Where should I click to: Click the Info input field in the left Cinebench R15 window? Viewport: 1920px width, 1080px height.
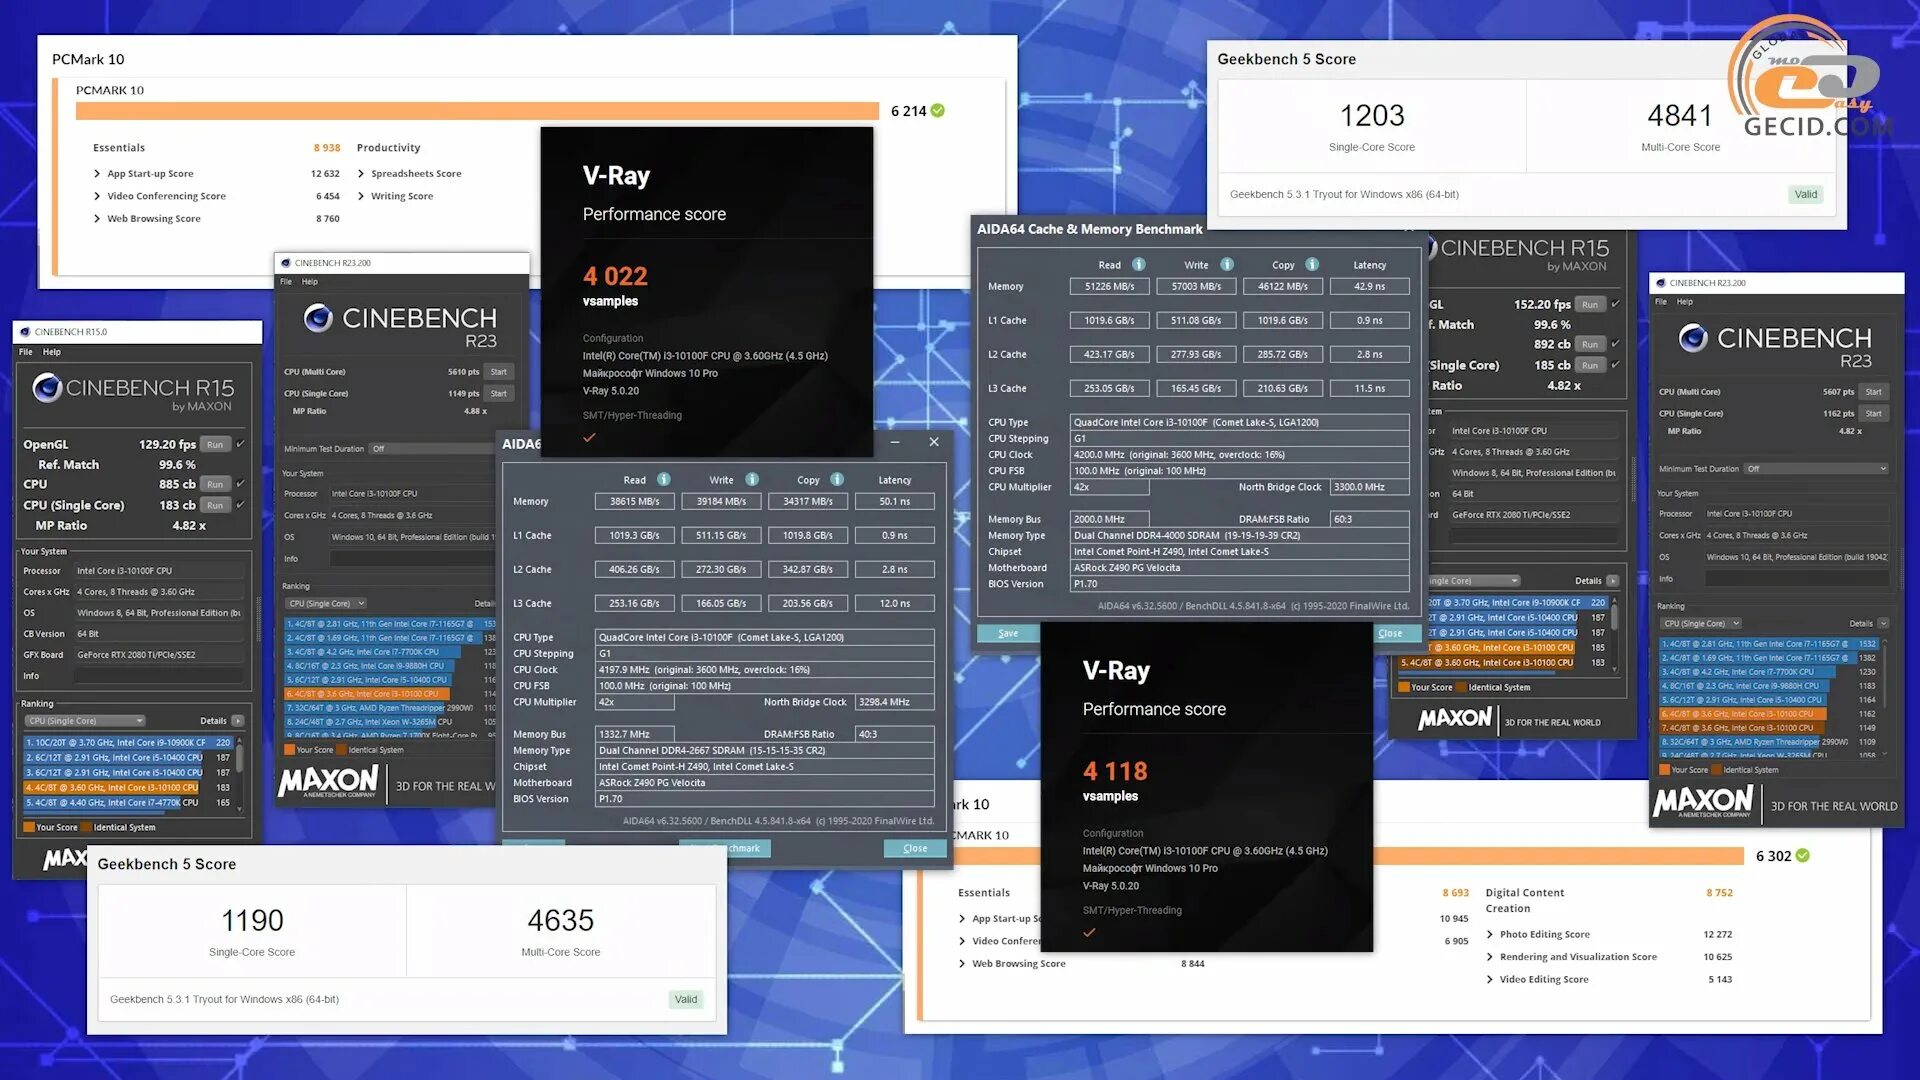158,676
